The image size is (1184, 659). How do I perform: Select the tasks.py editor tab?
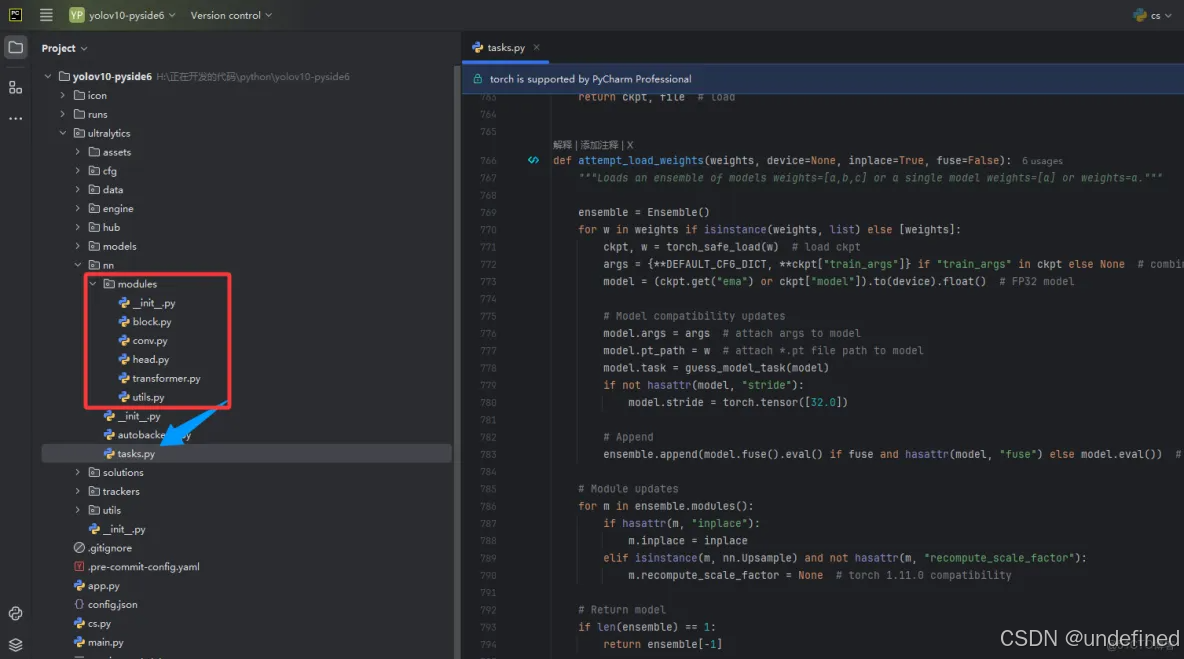(x=505, y=47)
